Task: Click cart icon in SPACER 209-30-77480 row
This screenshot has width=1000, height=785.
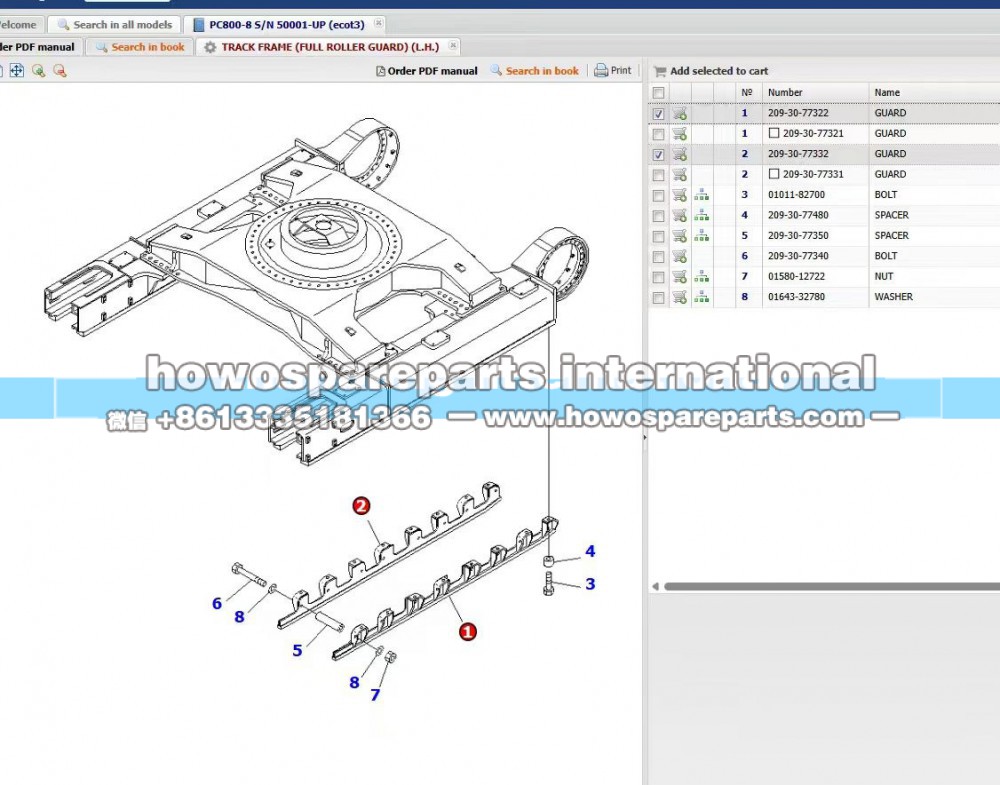Action: (x=680, y=216)
